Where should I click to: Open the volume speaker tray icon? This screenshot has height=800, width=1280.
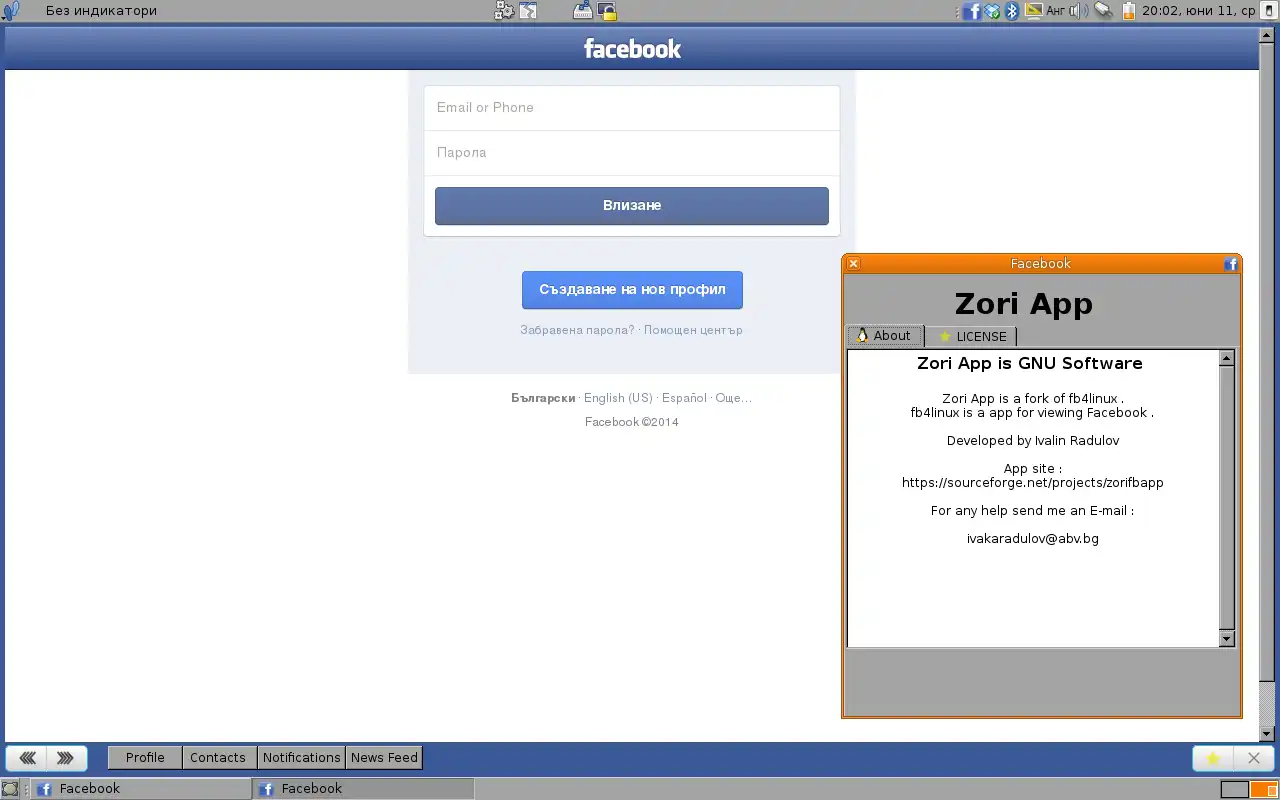(x=1078, y=11)
